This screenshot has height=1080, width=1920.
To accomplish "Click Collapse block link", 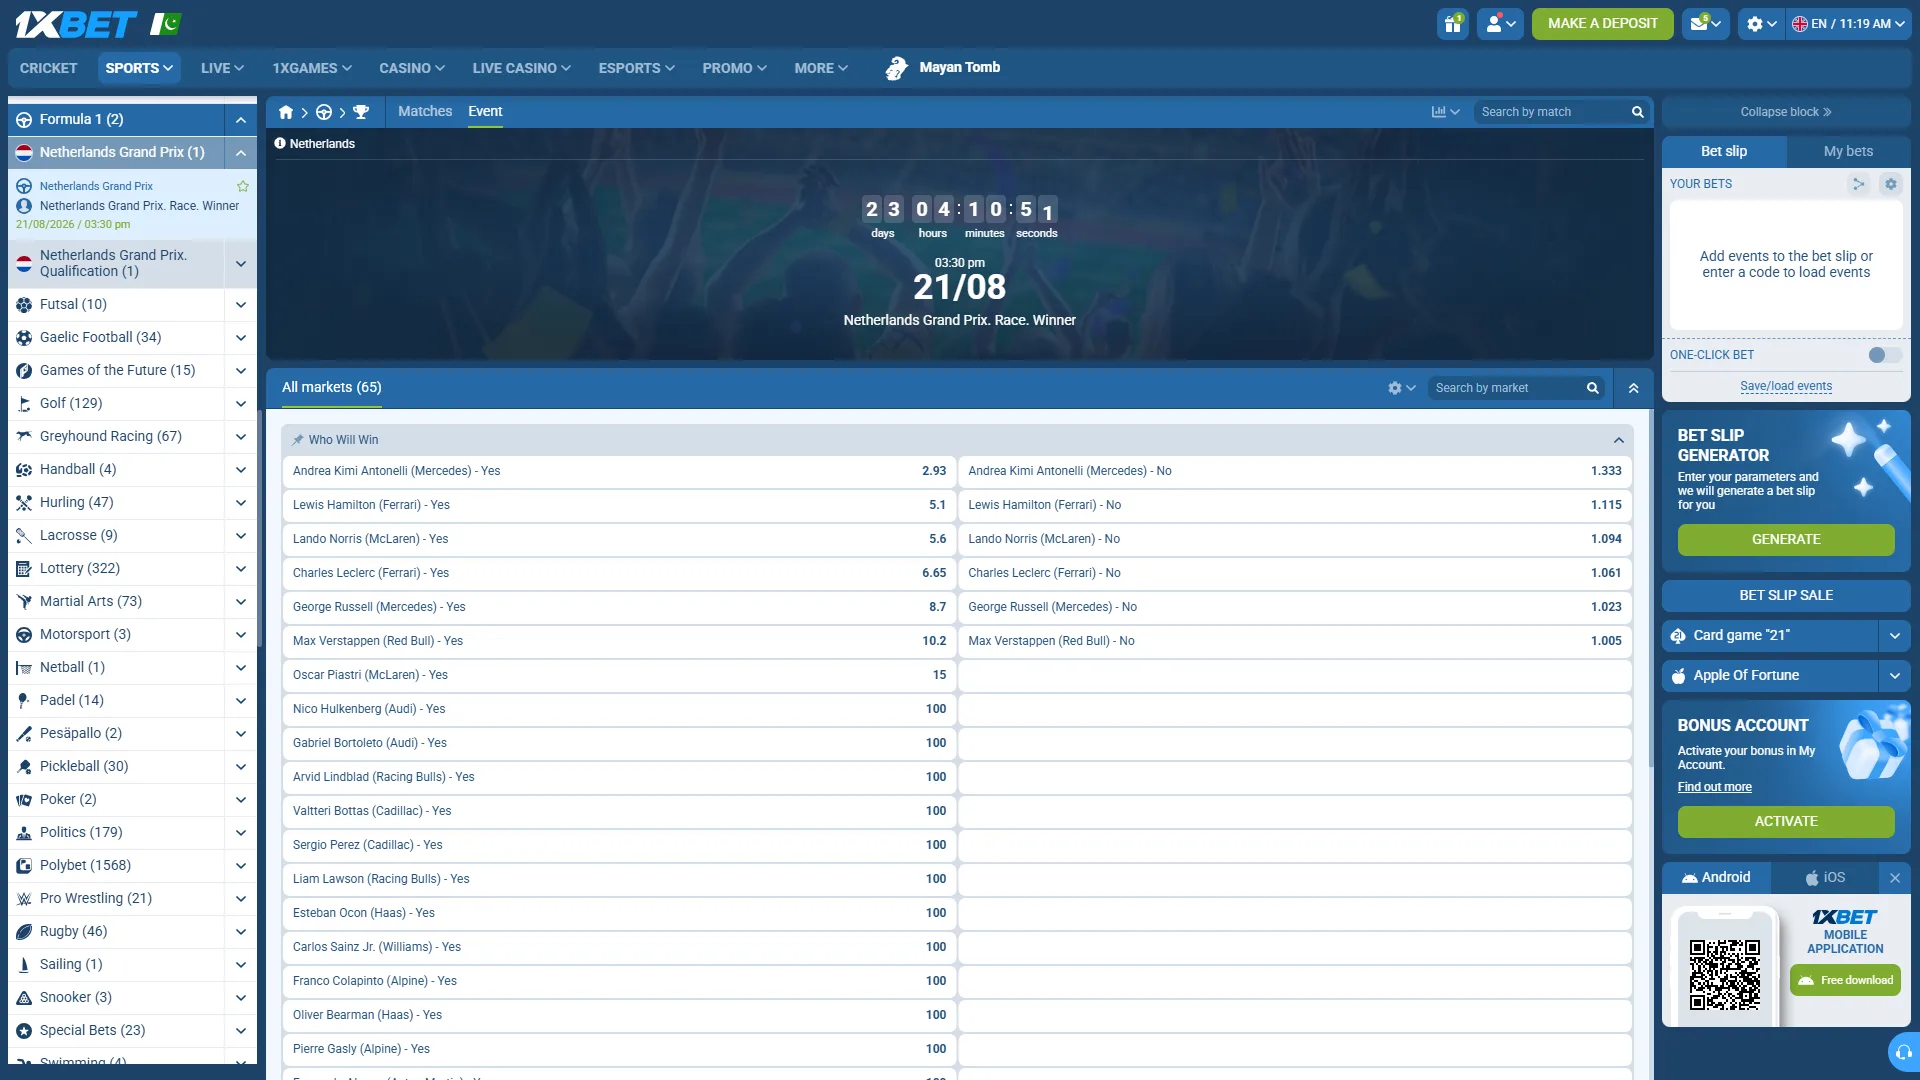I will (1786, 112).
